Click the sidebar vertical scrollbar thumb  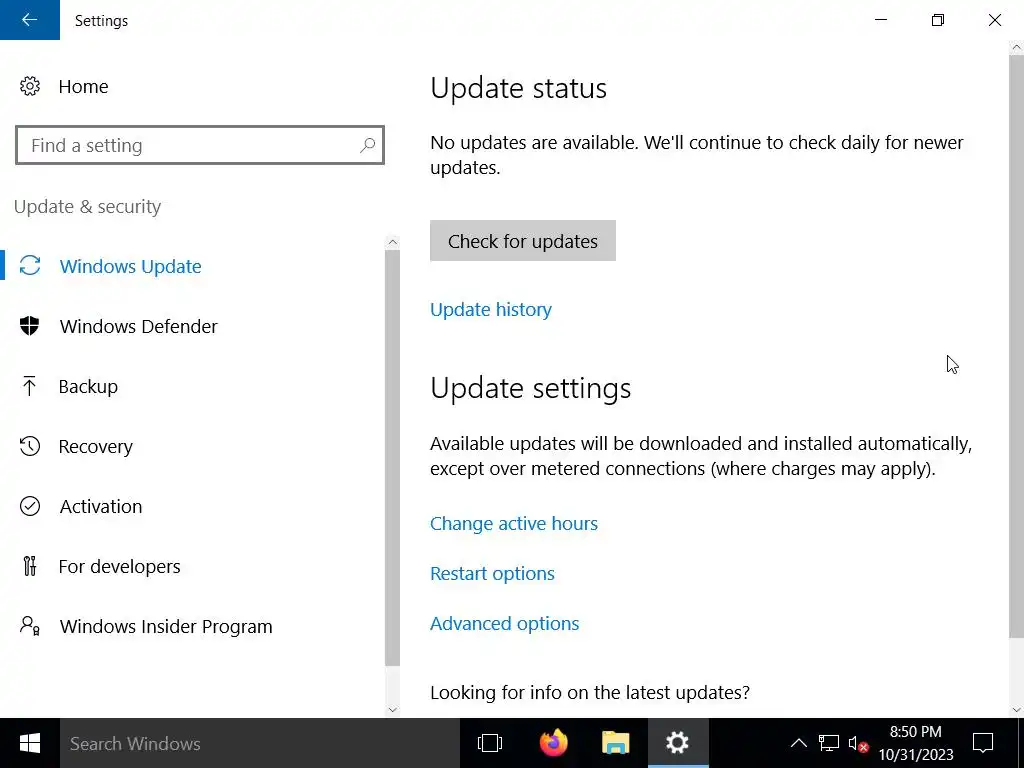(392, 457)
